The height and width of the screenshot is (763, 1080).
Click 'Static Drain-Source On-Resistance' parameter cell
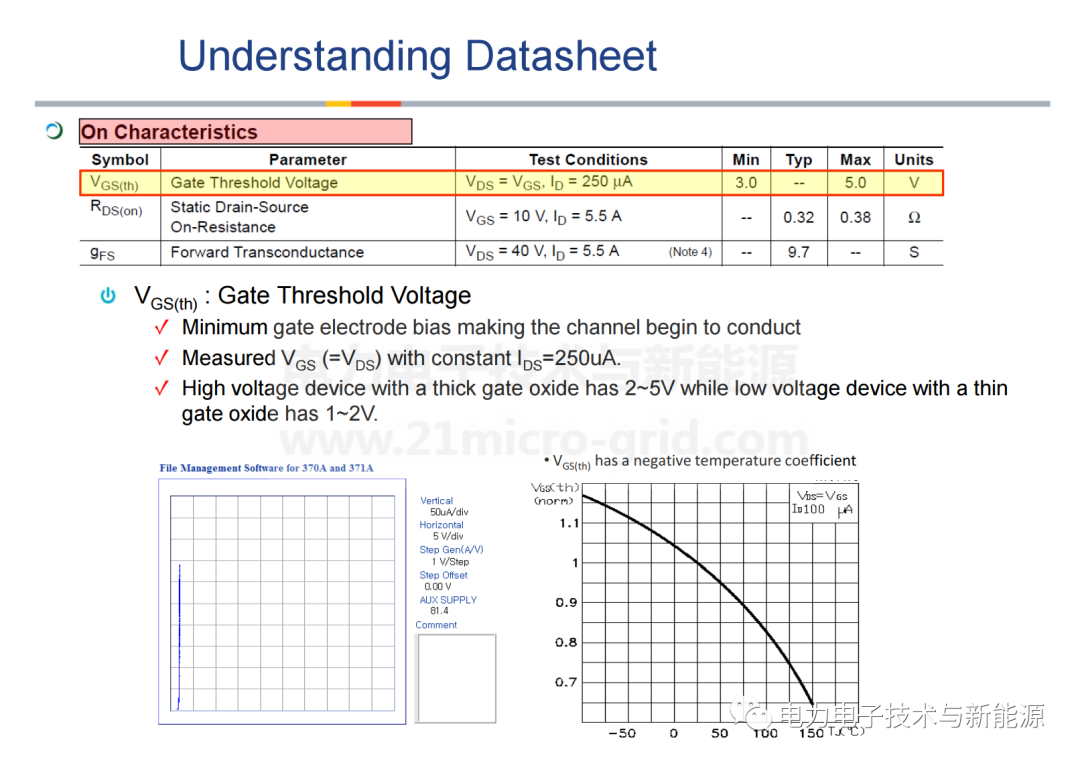tap(239, 217)
